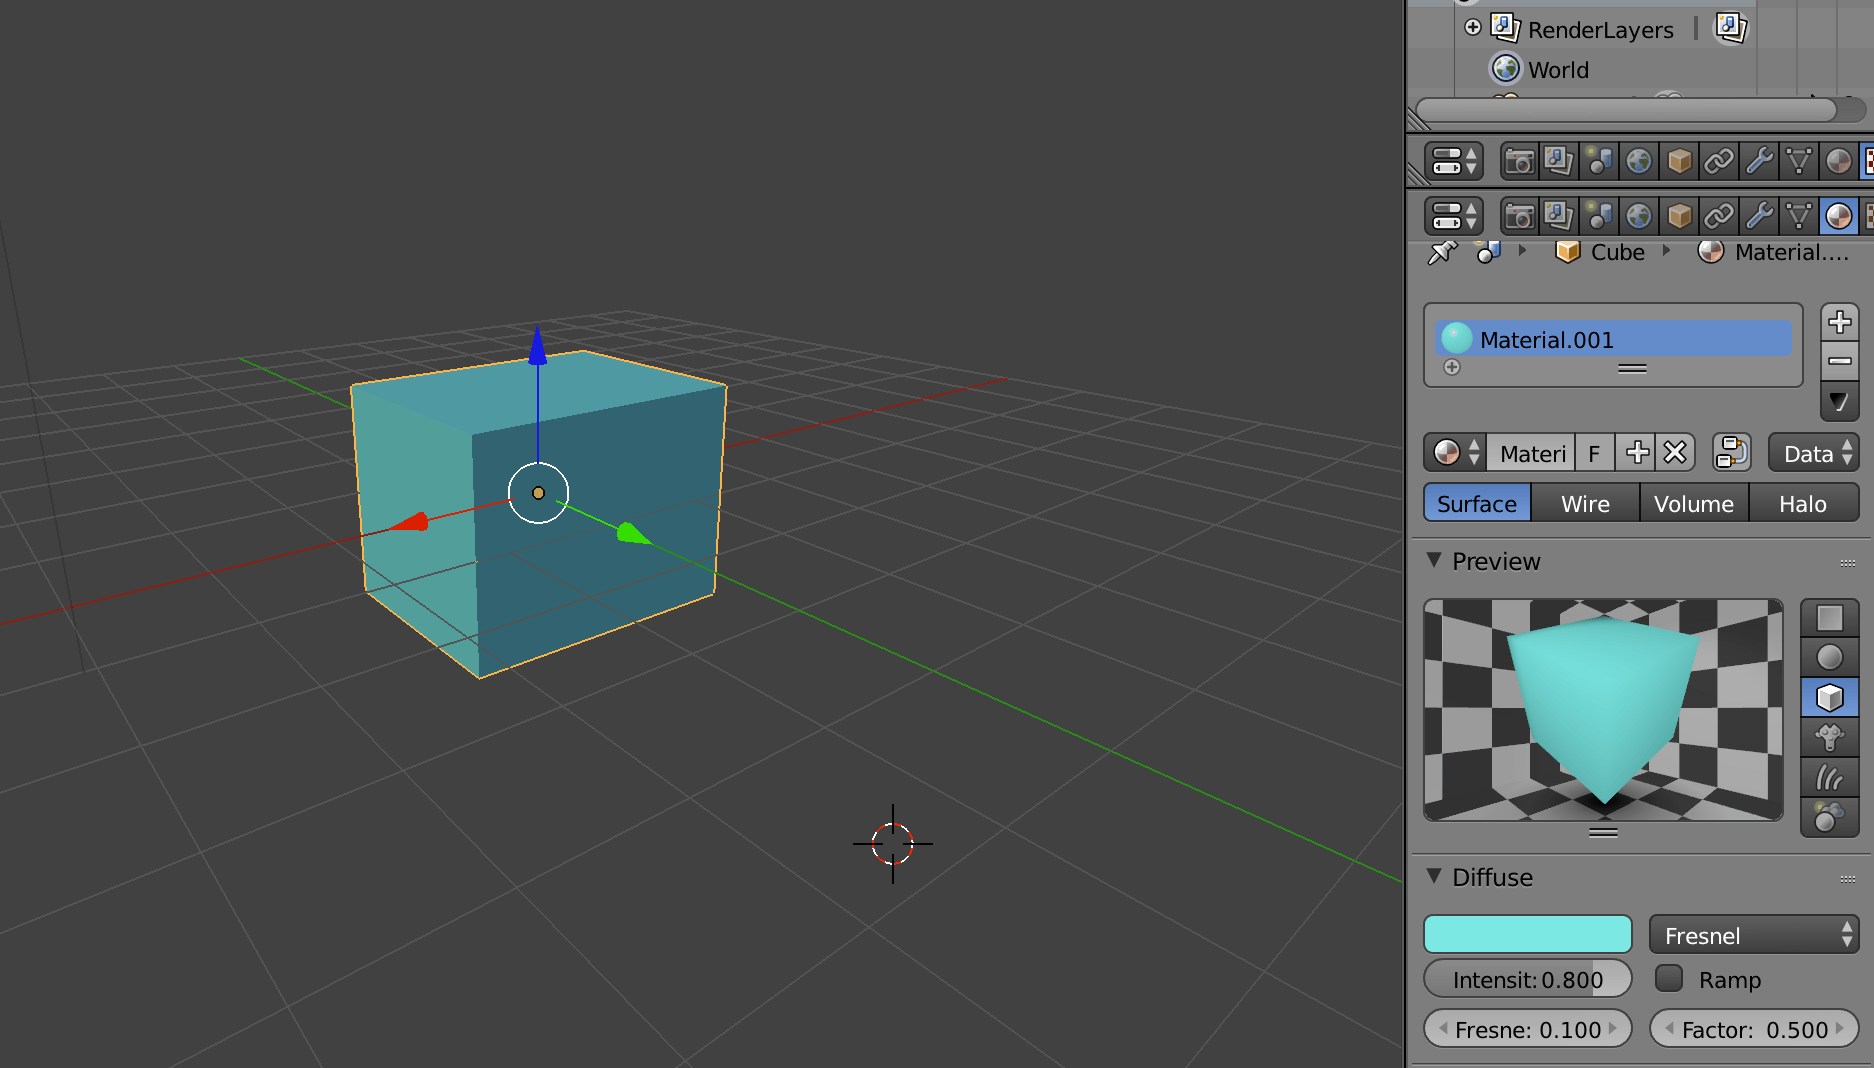Open Modifier properties via the wrench icon
The image size is (1874, 1068).
coord(1759,216)
